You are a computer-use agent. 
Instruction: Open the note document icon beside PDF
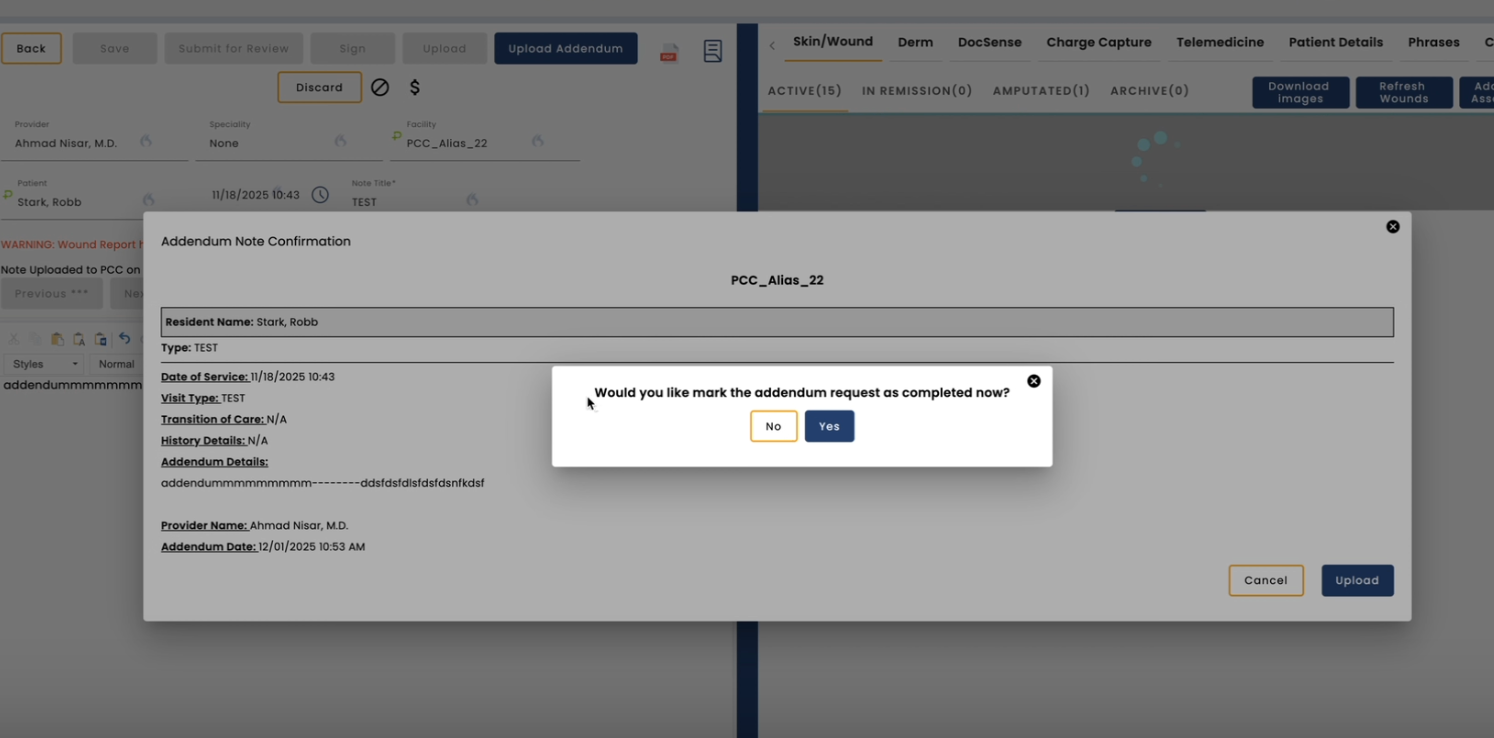713,51
